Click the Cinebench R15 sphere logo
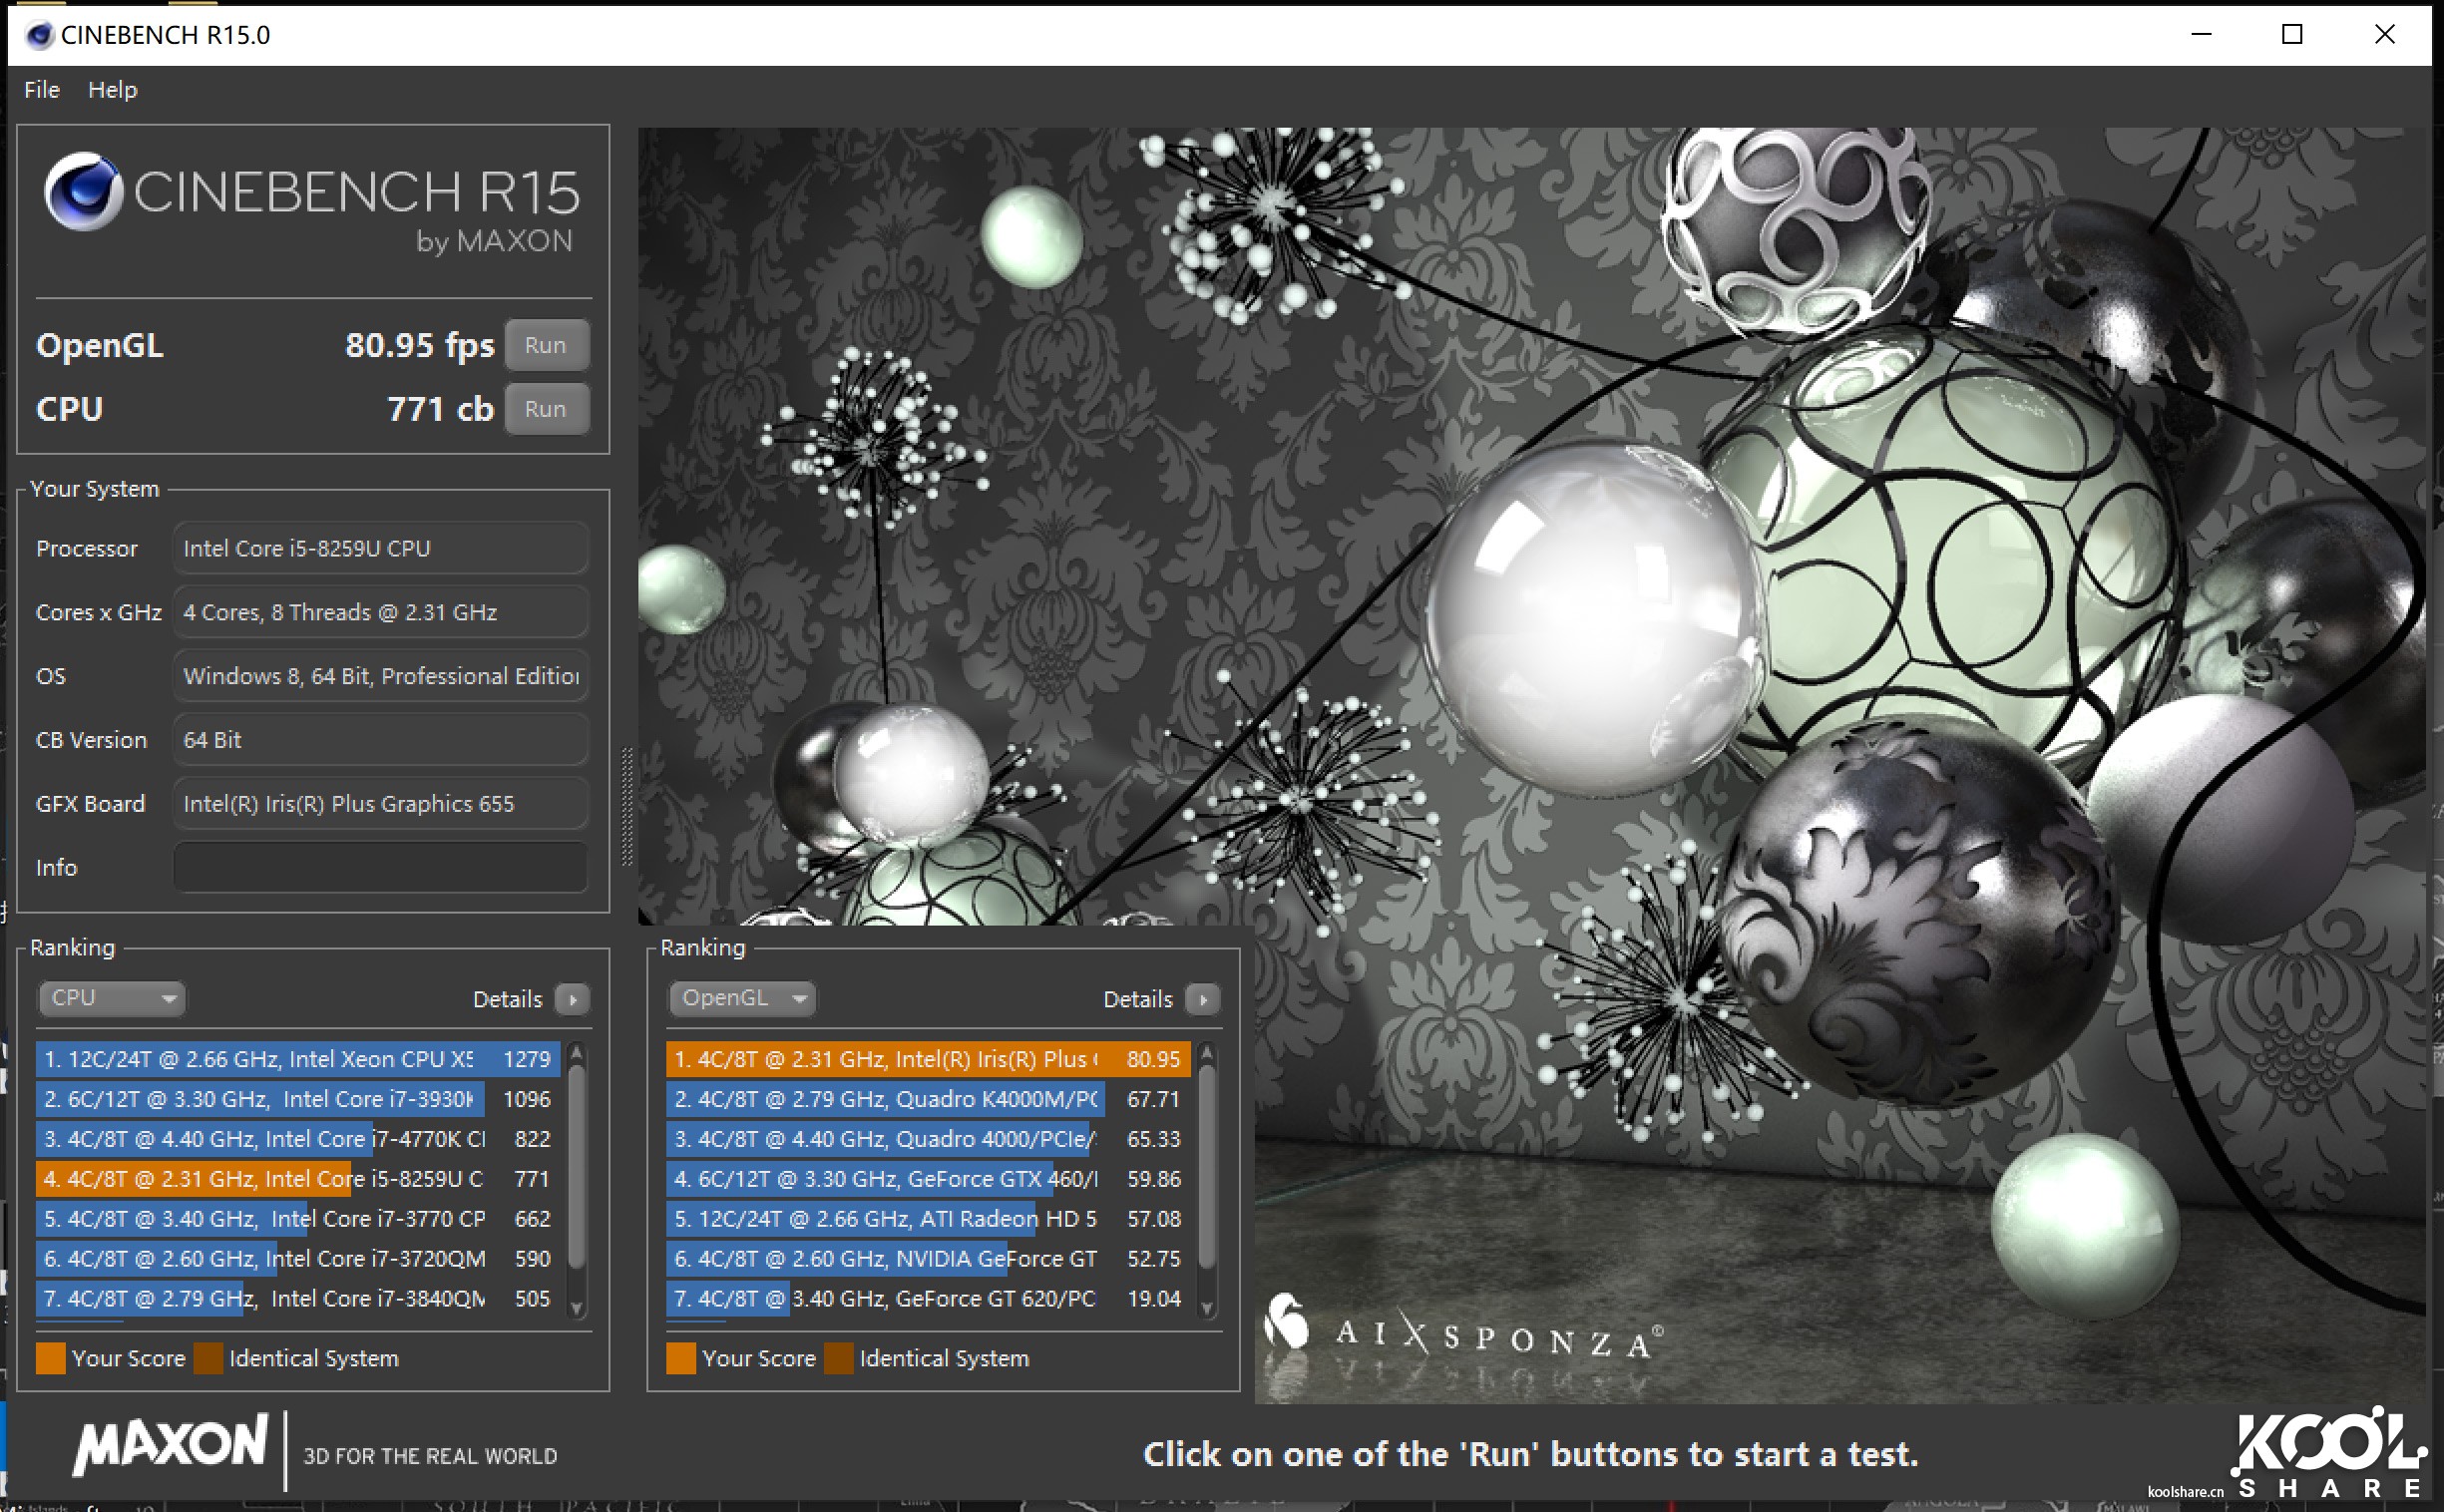 83,191
